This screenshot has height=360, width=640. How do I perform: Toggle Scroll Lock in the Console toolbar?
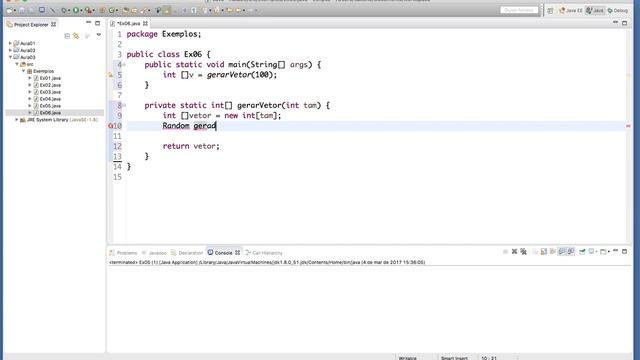pos(544,251)
